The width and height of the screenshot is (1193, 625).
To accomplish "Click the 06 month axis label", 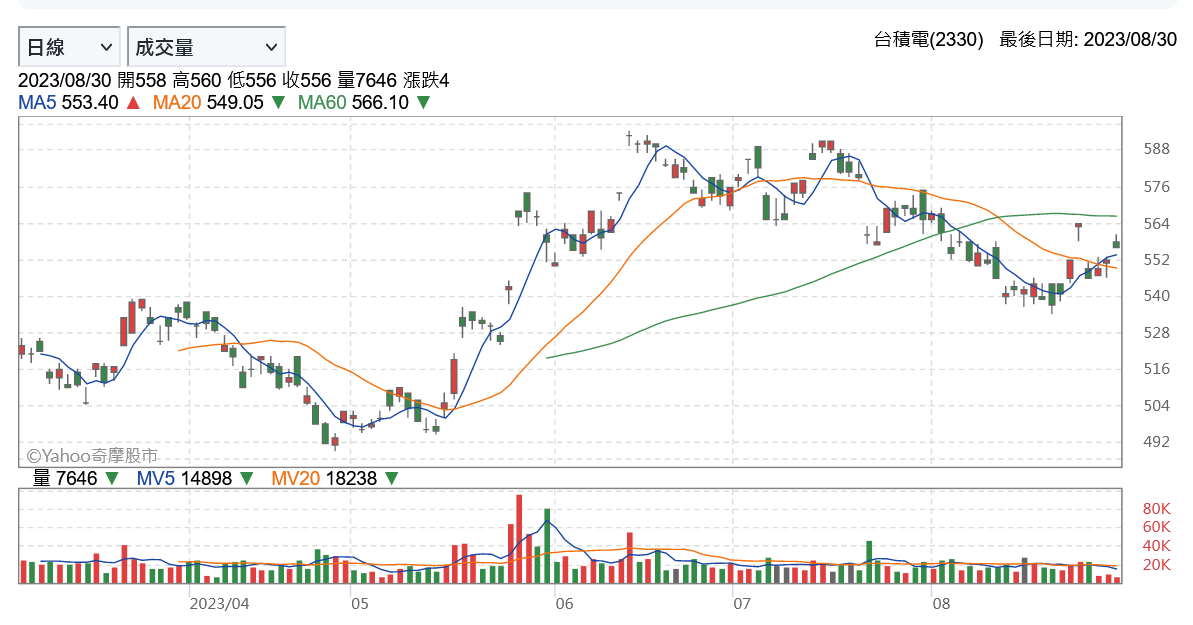I will [x=564, y=604].
